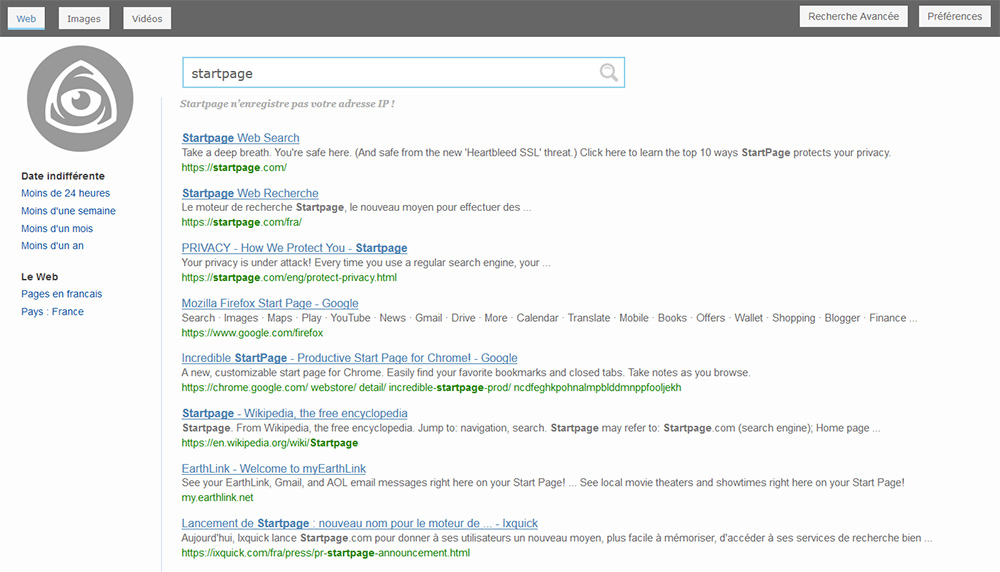Click the 'See your EarthLink, Gmail' snippet
The width and height of the screenshot is (1000, 572).
(543, 483)
